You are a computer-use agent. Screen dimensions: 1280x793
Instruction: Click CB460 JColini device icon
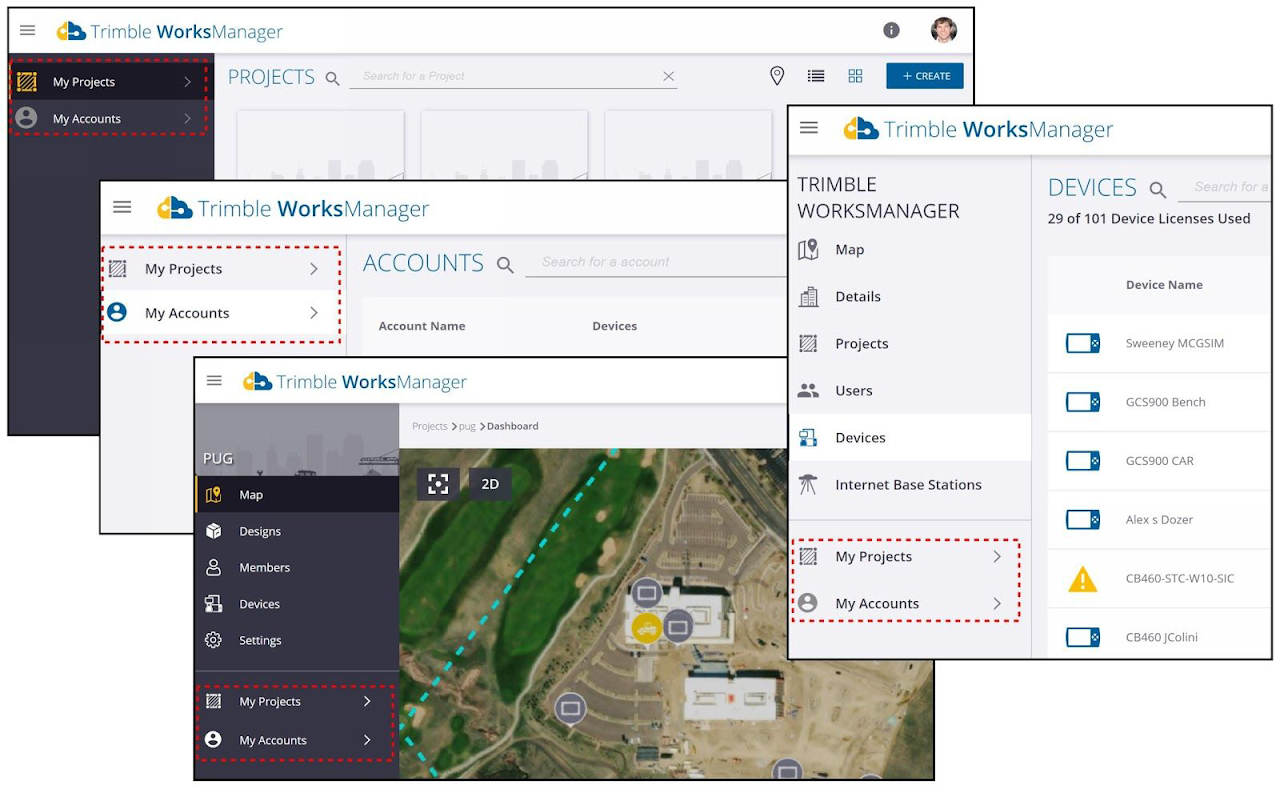point(1083,637)
